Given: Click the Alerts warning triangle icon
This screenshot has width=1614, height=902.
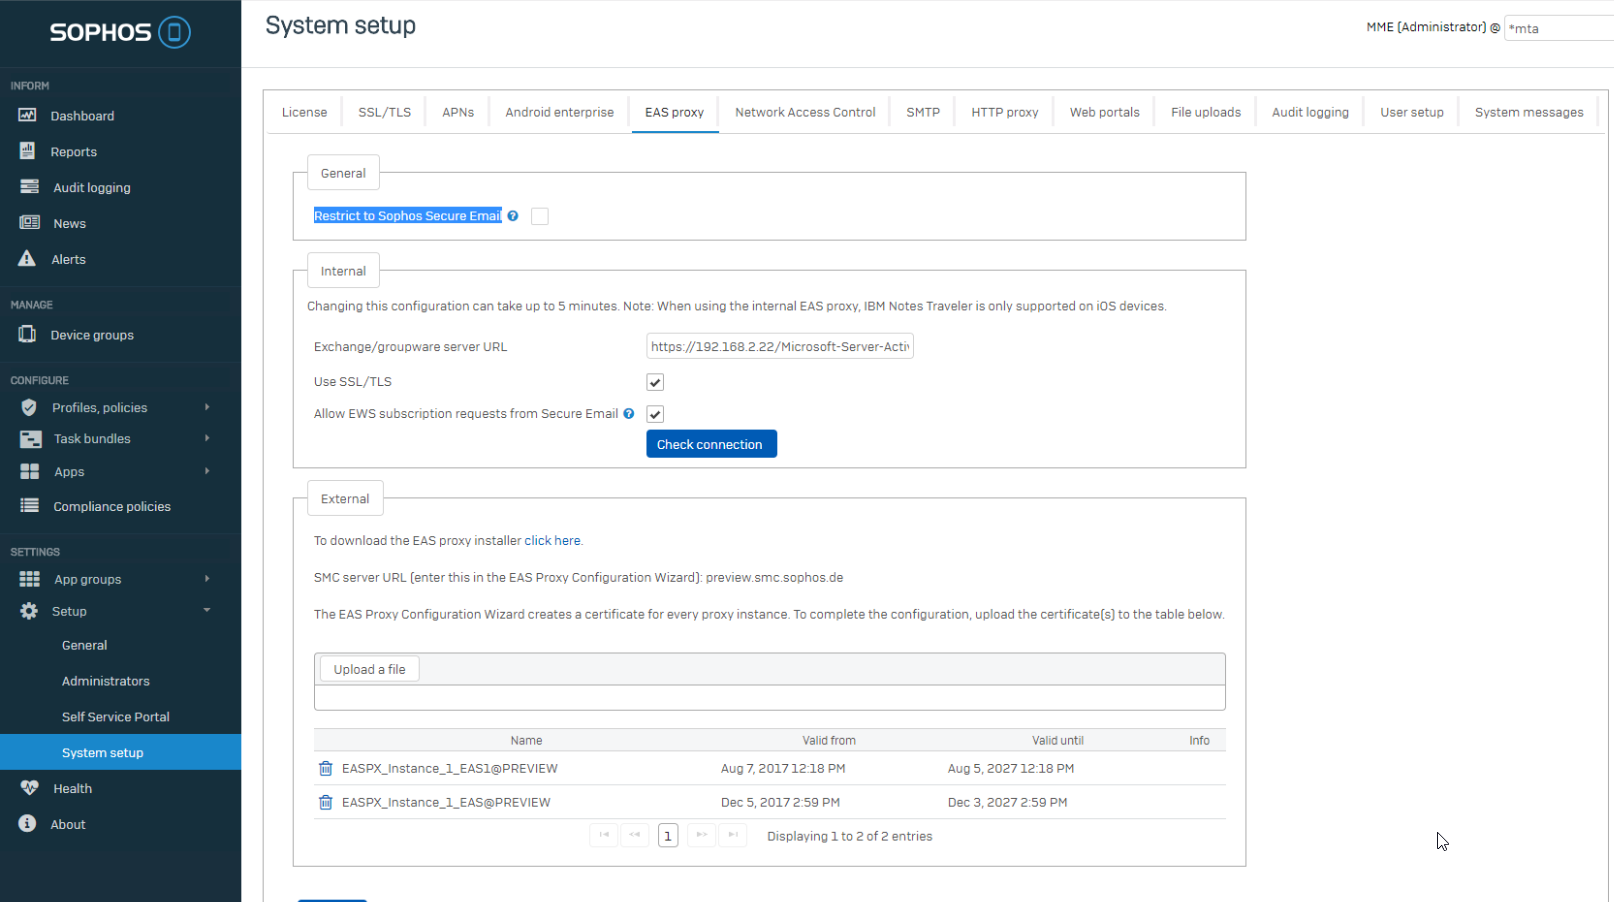Looking at the screenshot, I should 28,258.
